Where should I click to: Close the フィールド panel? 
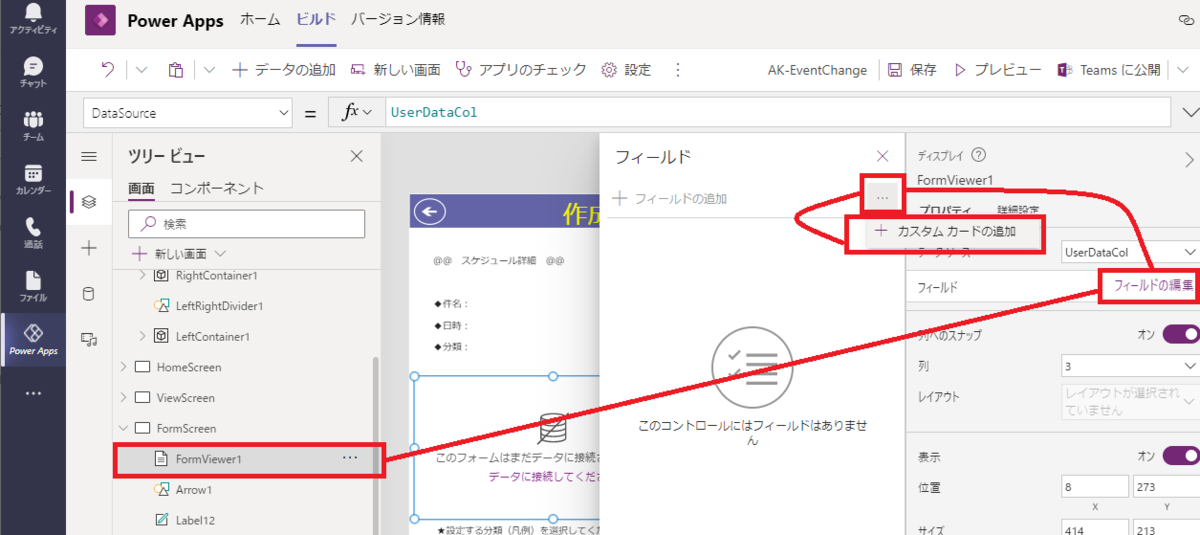point(882,156)
